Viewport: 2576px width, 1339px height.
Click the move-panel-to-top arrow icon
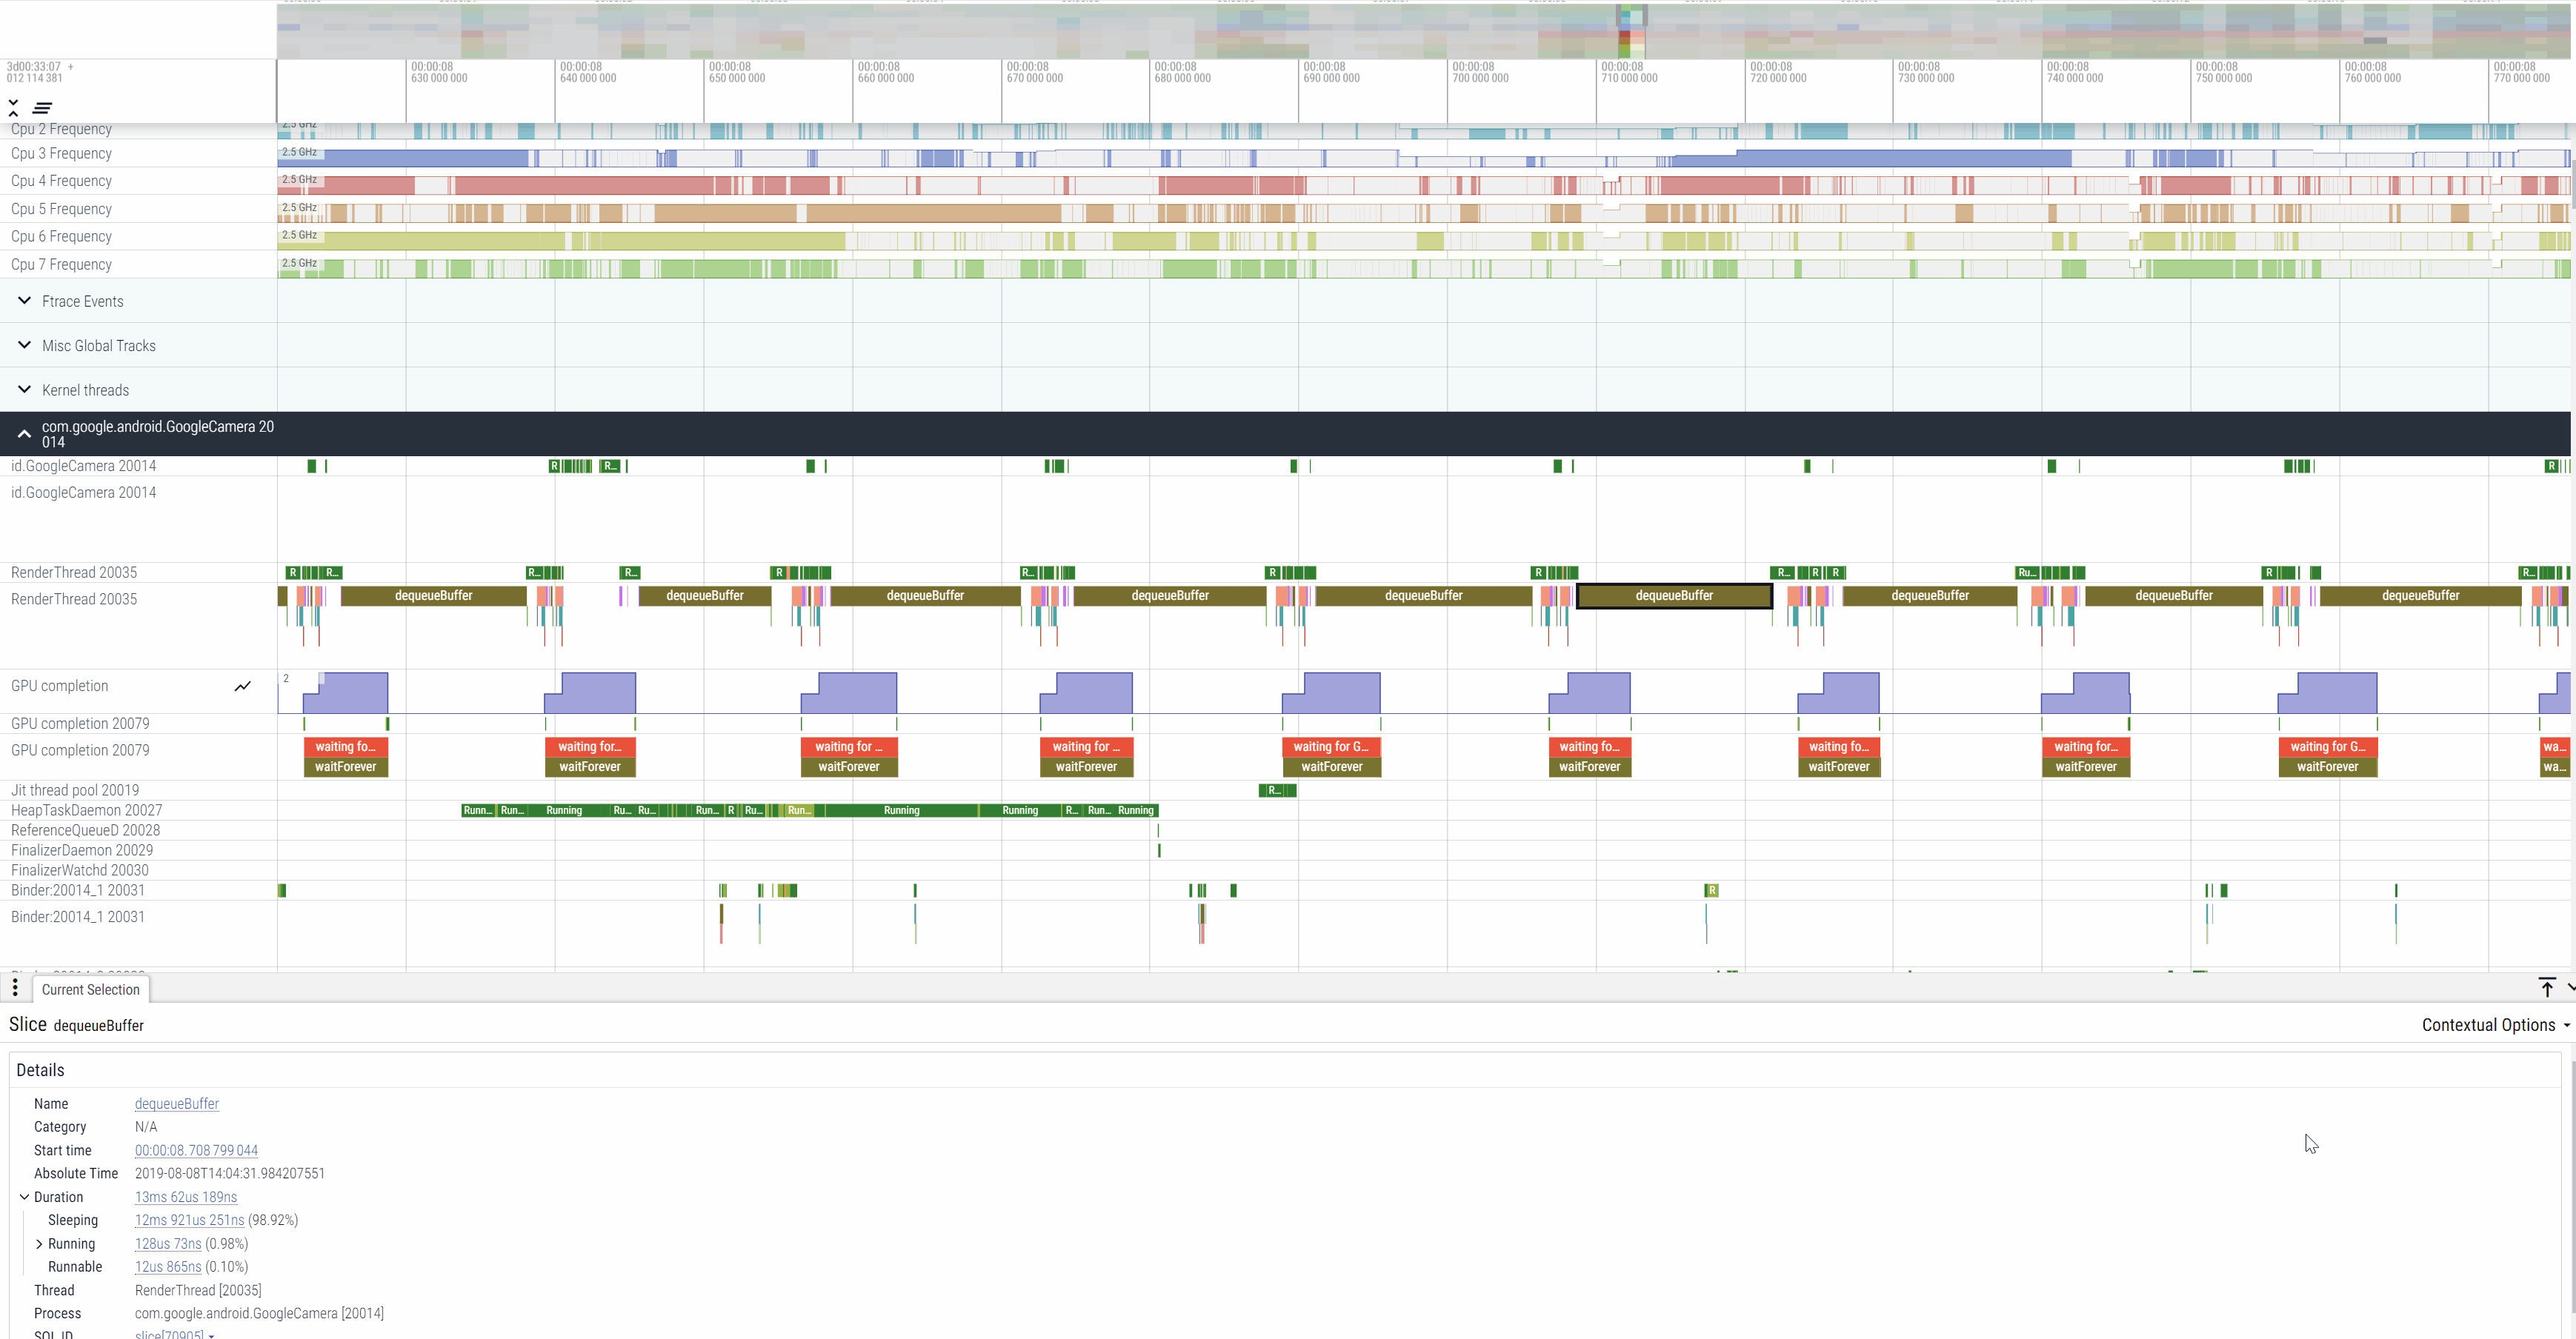[2546, 988]
